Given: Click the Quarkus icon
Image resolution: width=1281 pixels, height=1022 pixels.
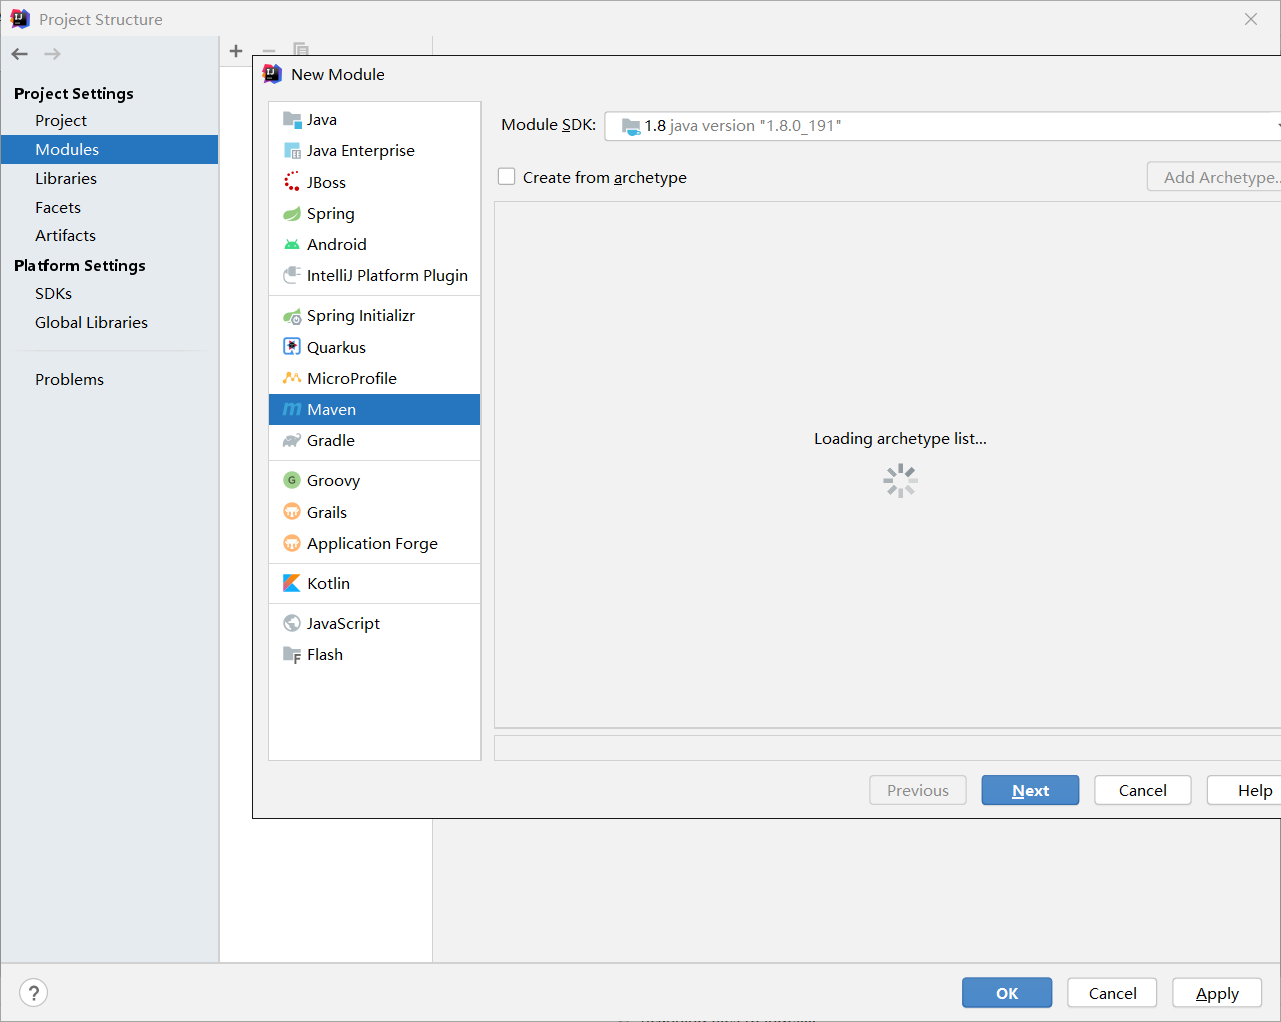Looking at the screenshot, I should (292, 347).
